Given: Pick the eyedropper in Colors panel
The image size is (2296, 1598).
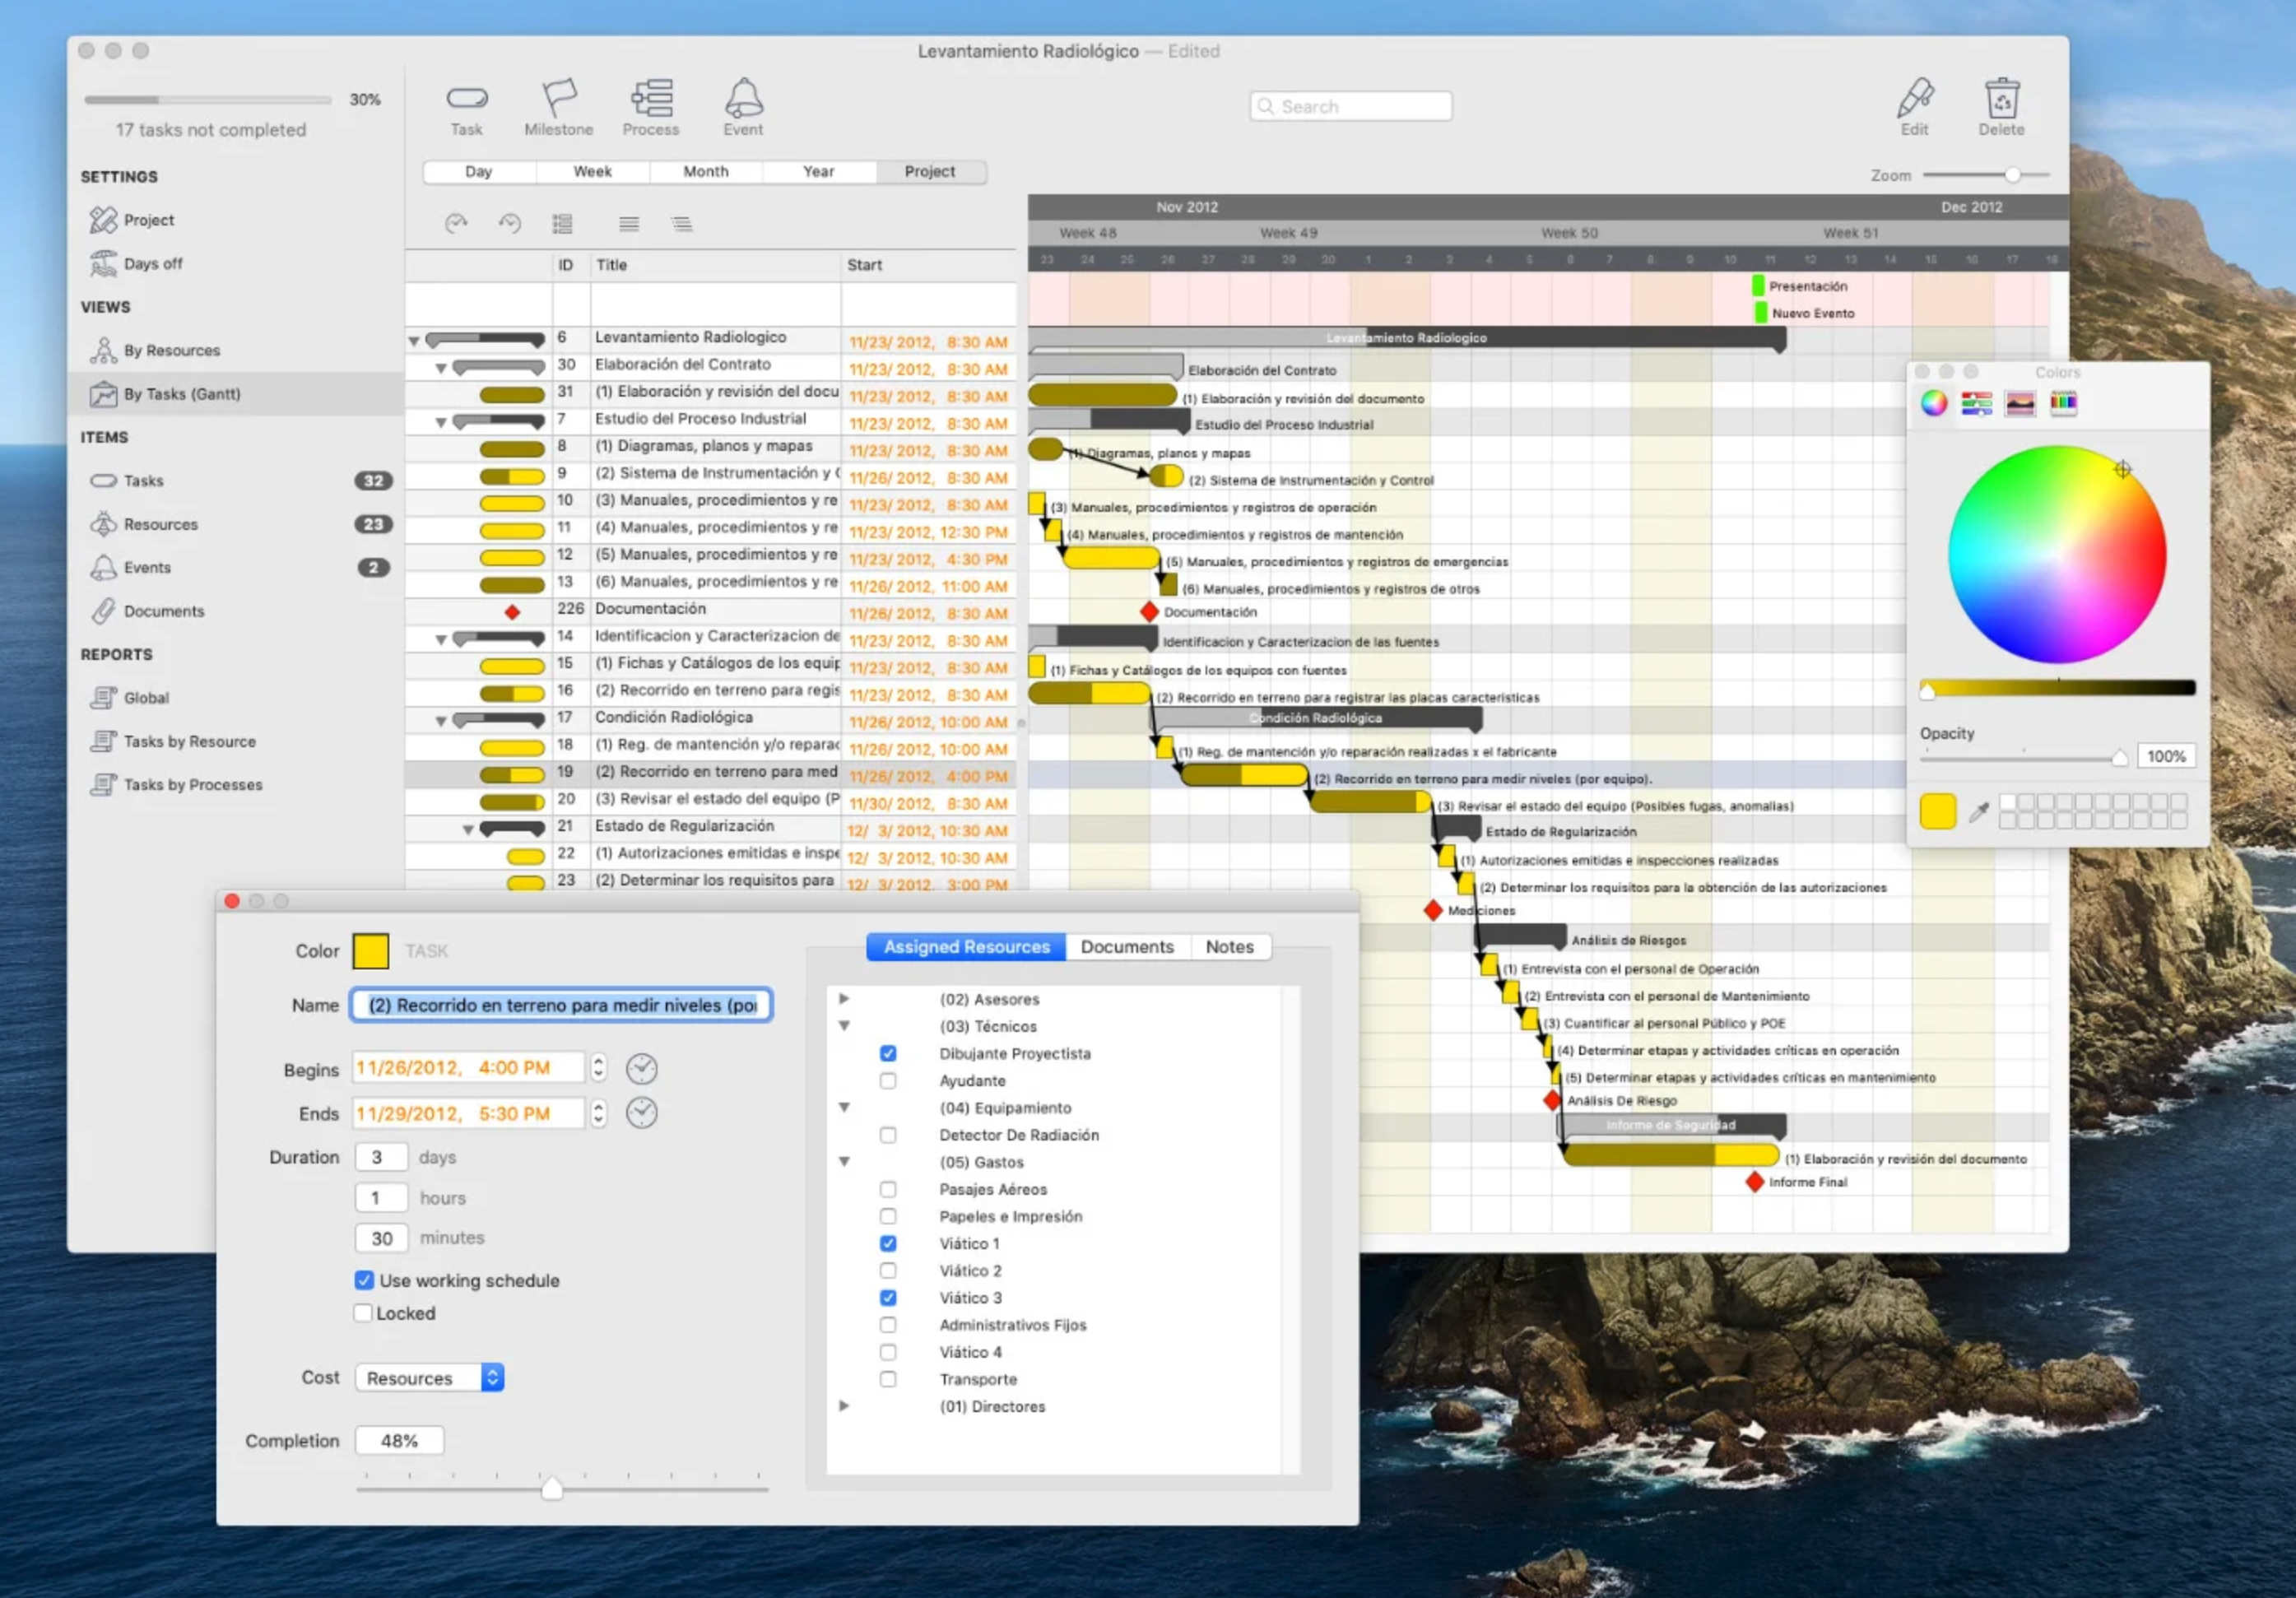Looking at the screenshot, I should coord(1978,812).
